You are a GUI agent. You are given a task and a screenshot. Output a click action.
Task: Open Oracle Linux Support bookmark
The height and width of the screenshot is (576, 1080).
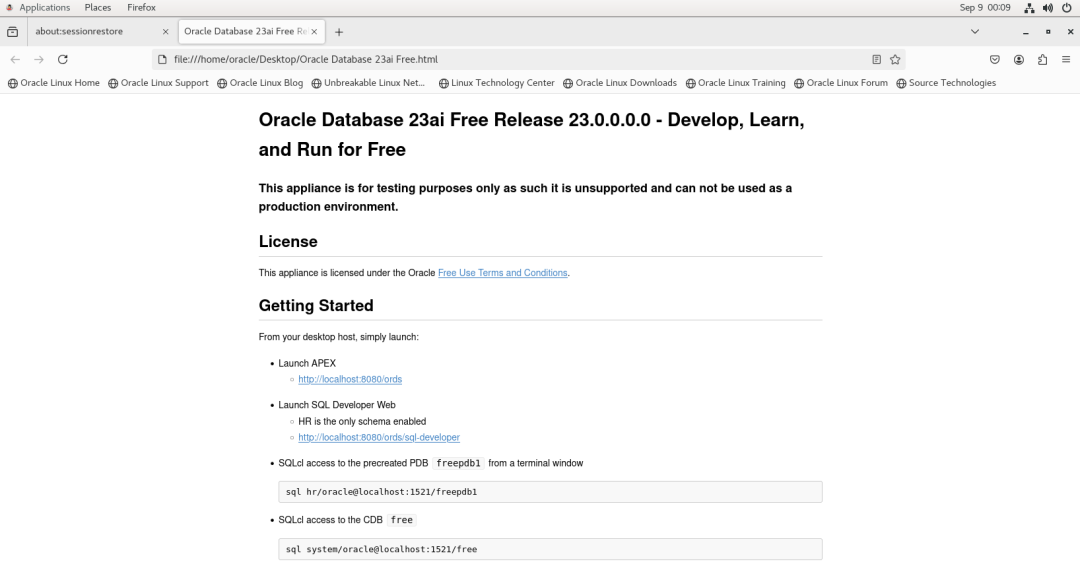pos(158,83)
